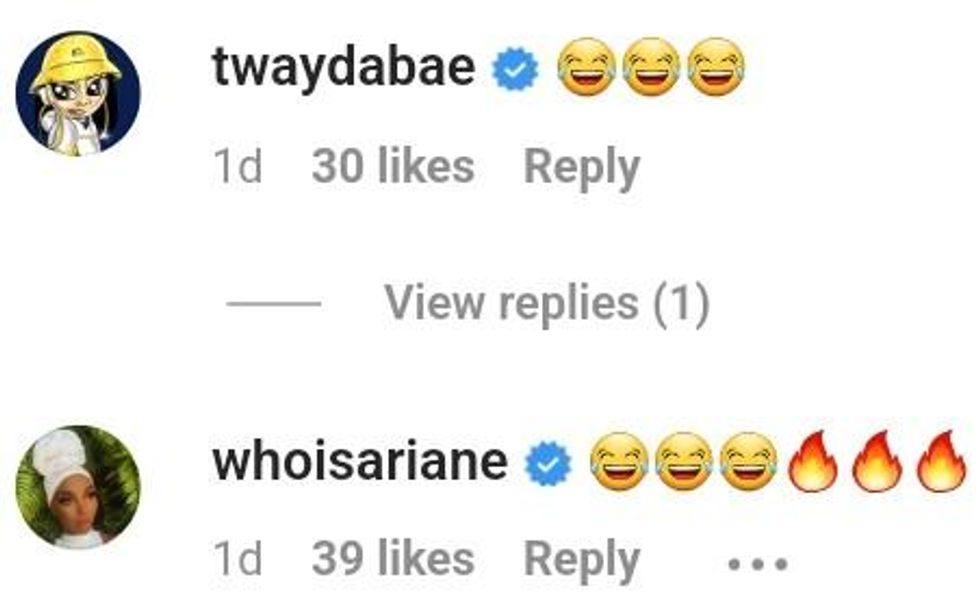Click first laughing emoji in whoisariane's comment
This screenshot has width=980, height=607.
619,461
